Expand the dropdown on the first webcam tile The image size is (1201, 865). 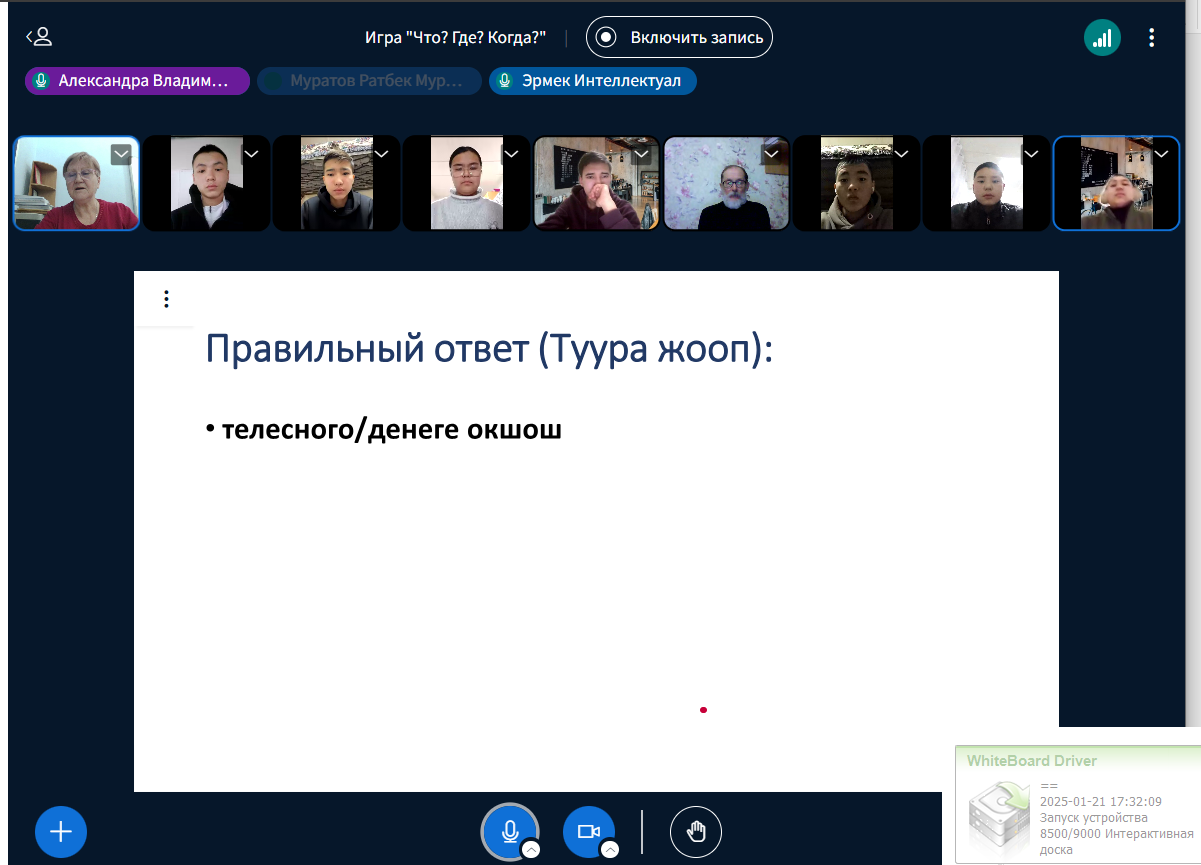coord(121,154)
